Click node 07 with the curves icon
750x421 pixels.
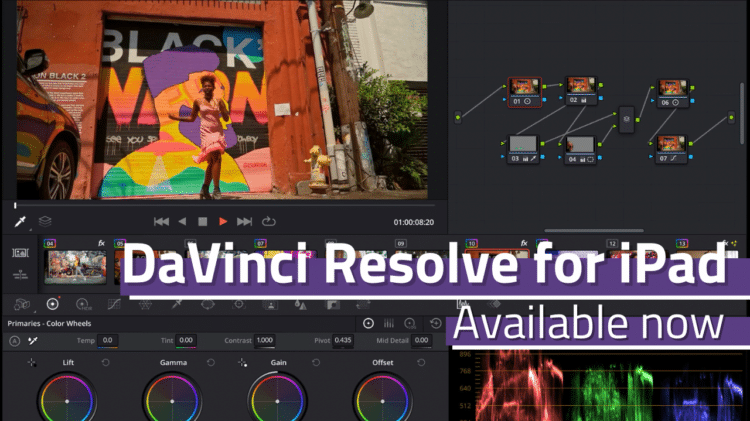pyautogui.click(x=671, y=148)
